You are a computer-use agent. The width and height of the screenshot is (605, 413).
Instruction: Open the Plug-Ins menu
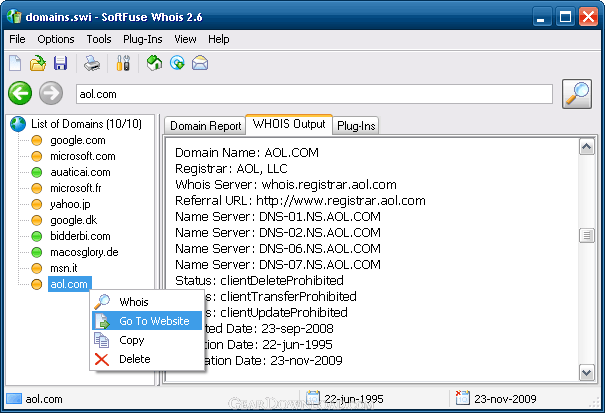[x=143, y=39]
